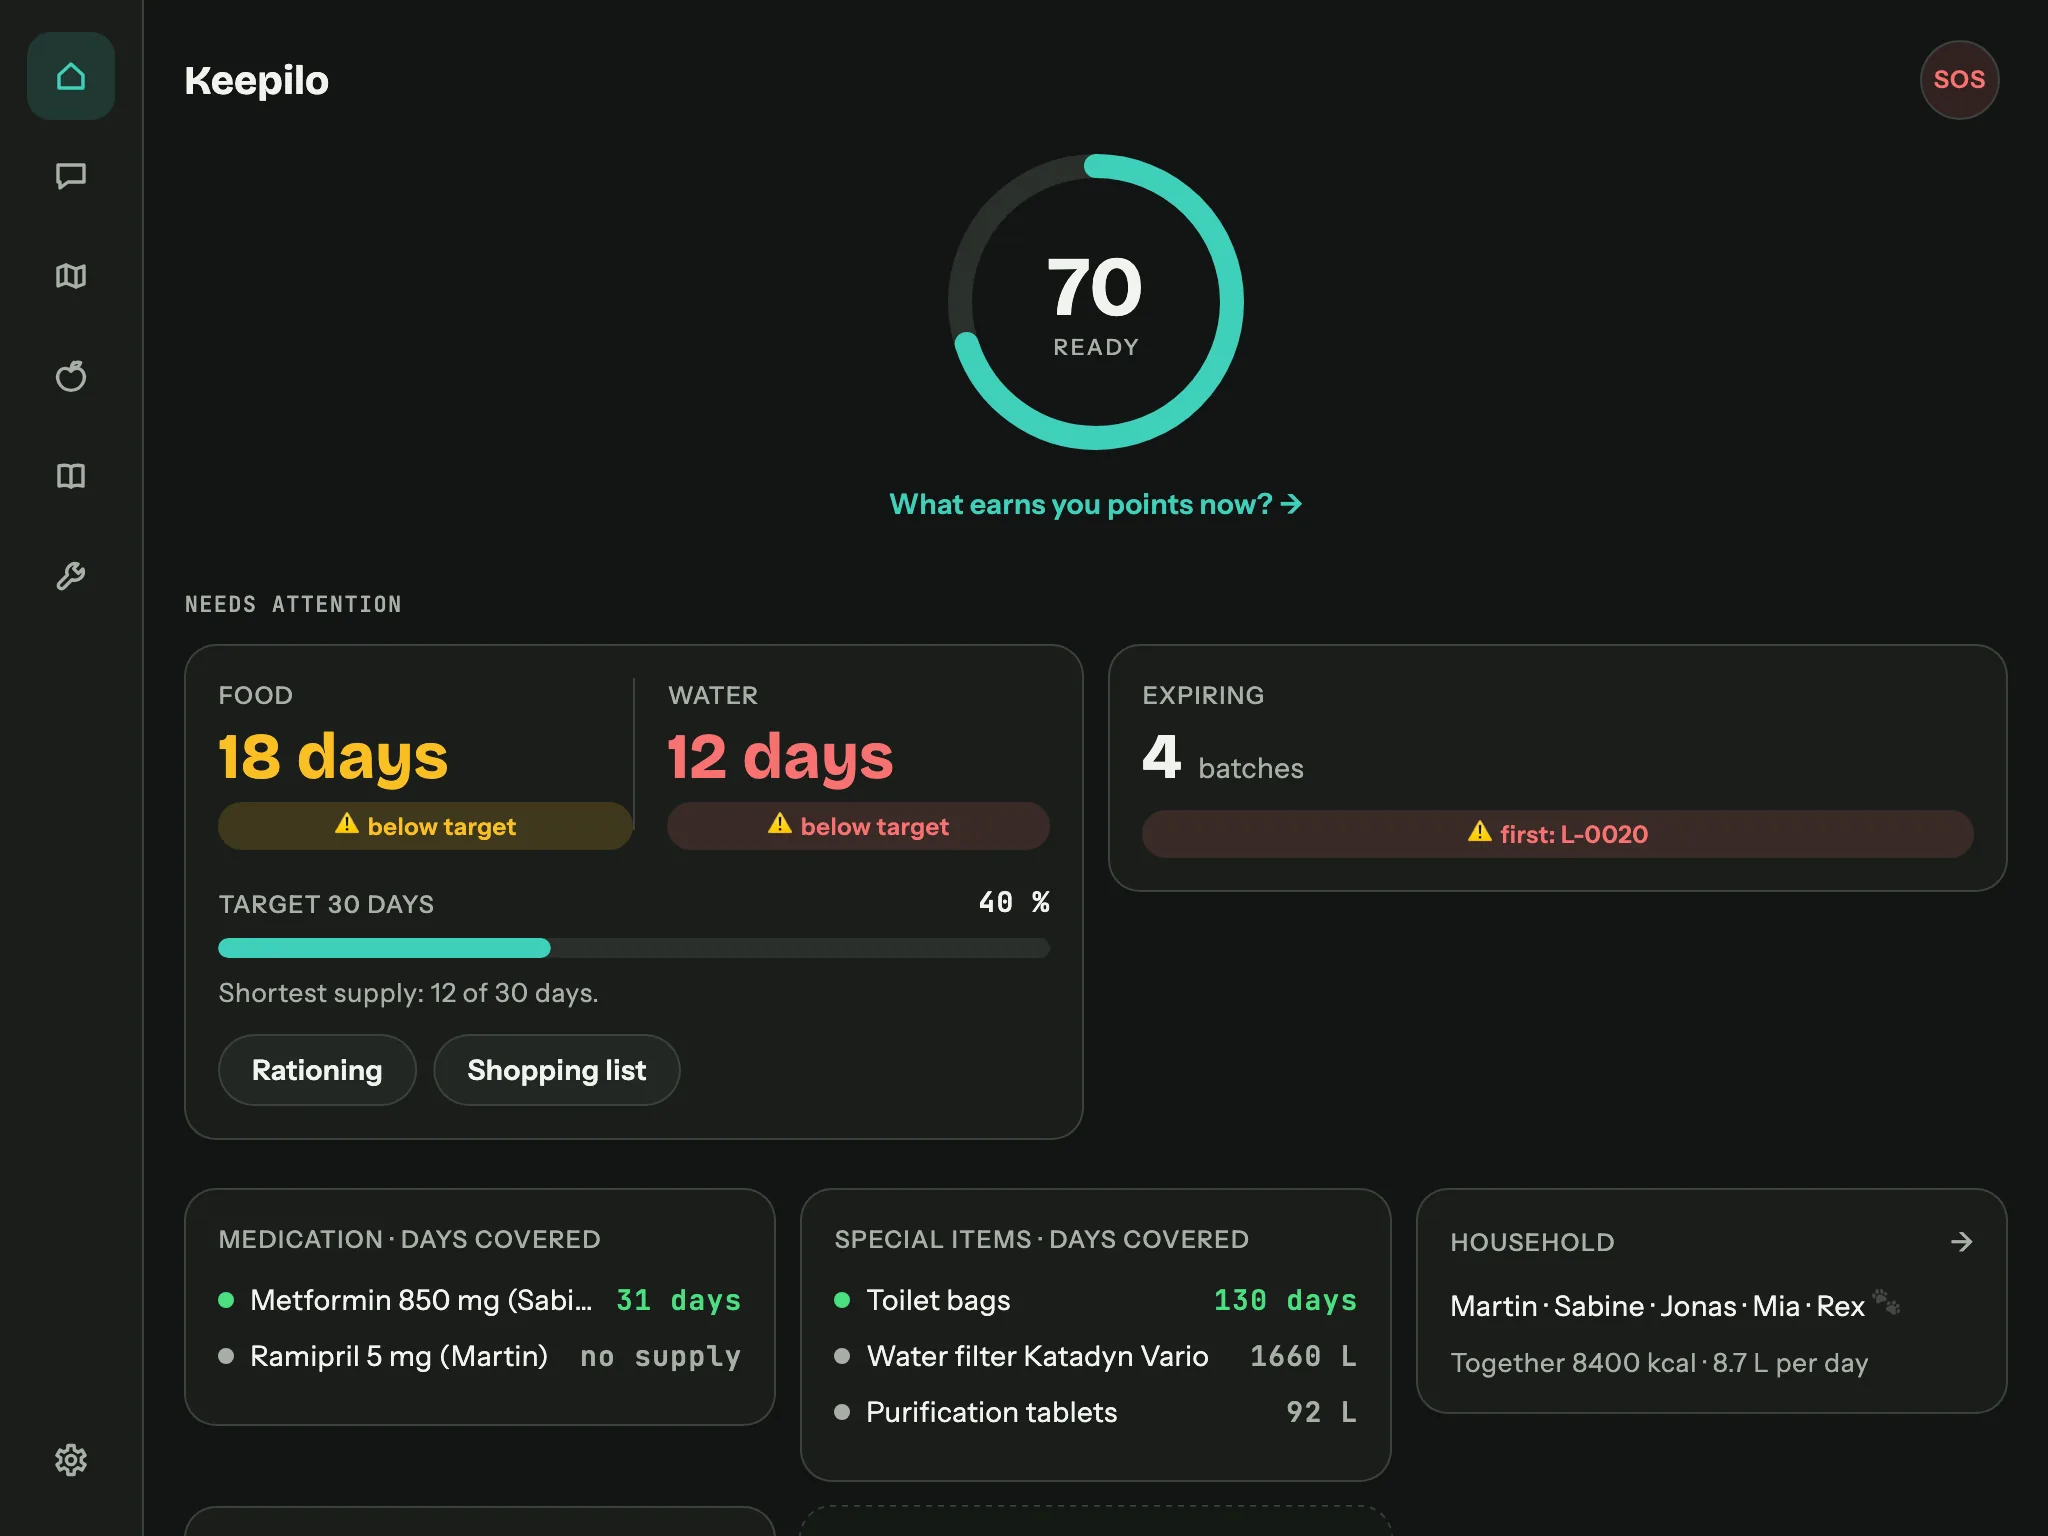
Task: Click 'Together 8400 kcal · 8.7 L per day'
Action: click(1660, 1363)
